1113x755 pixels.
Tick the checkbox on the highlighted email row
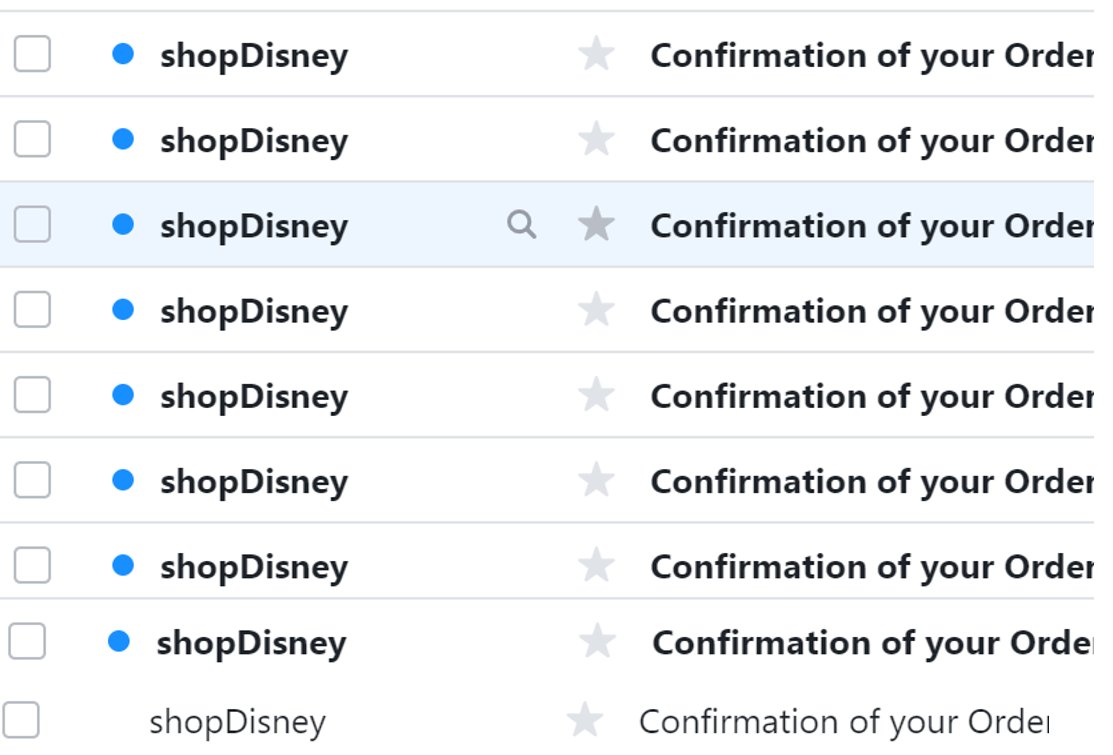pyautogui.click(x=32, y=224)
